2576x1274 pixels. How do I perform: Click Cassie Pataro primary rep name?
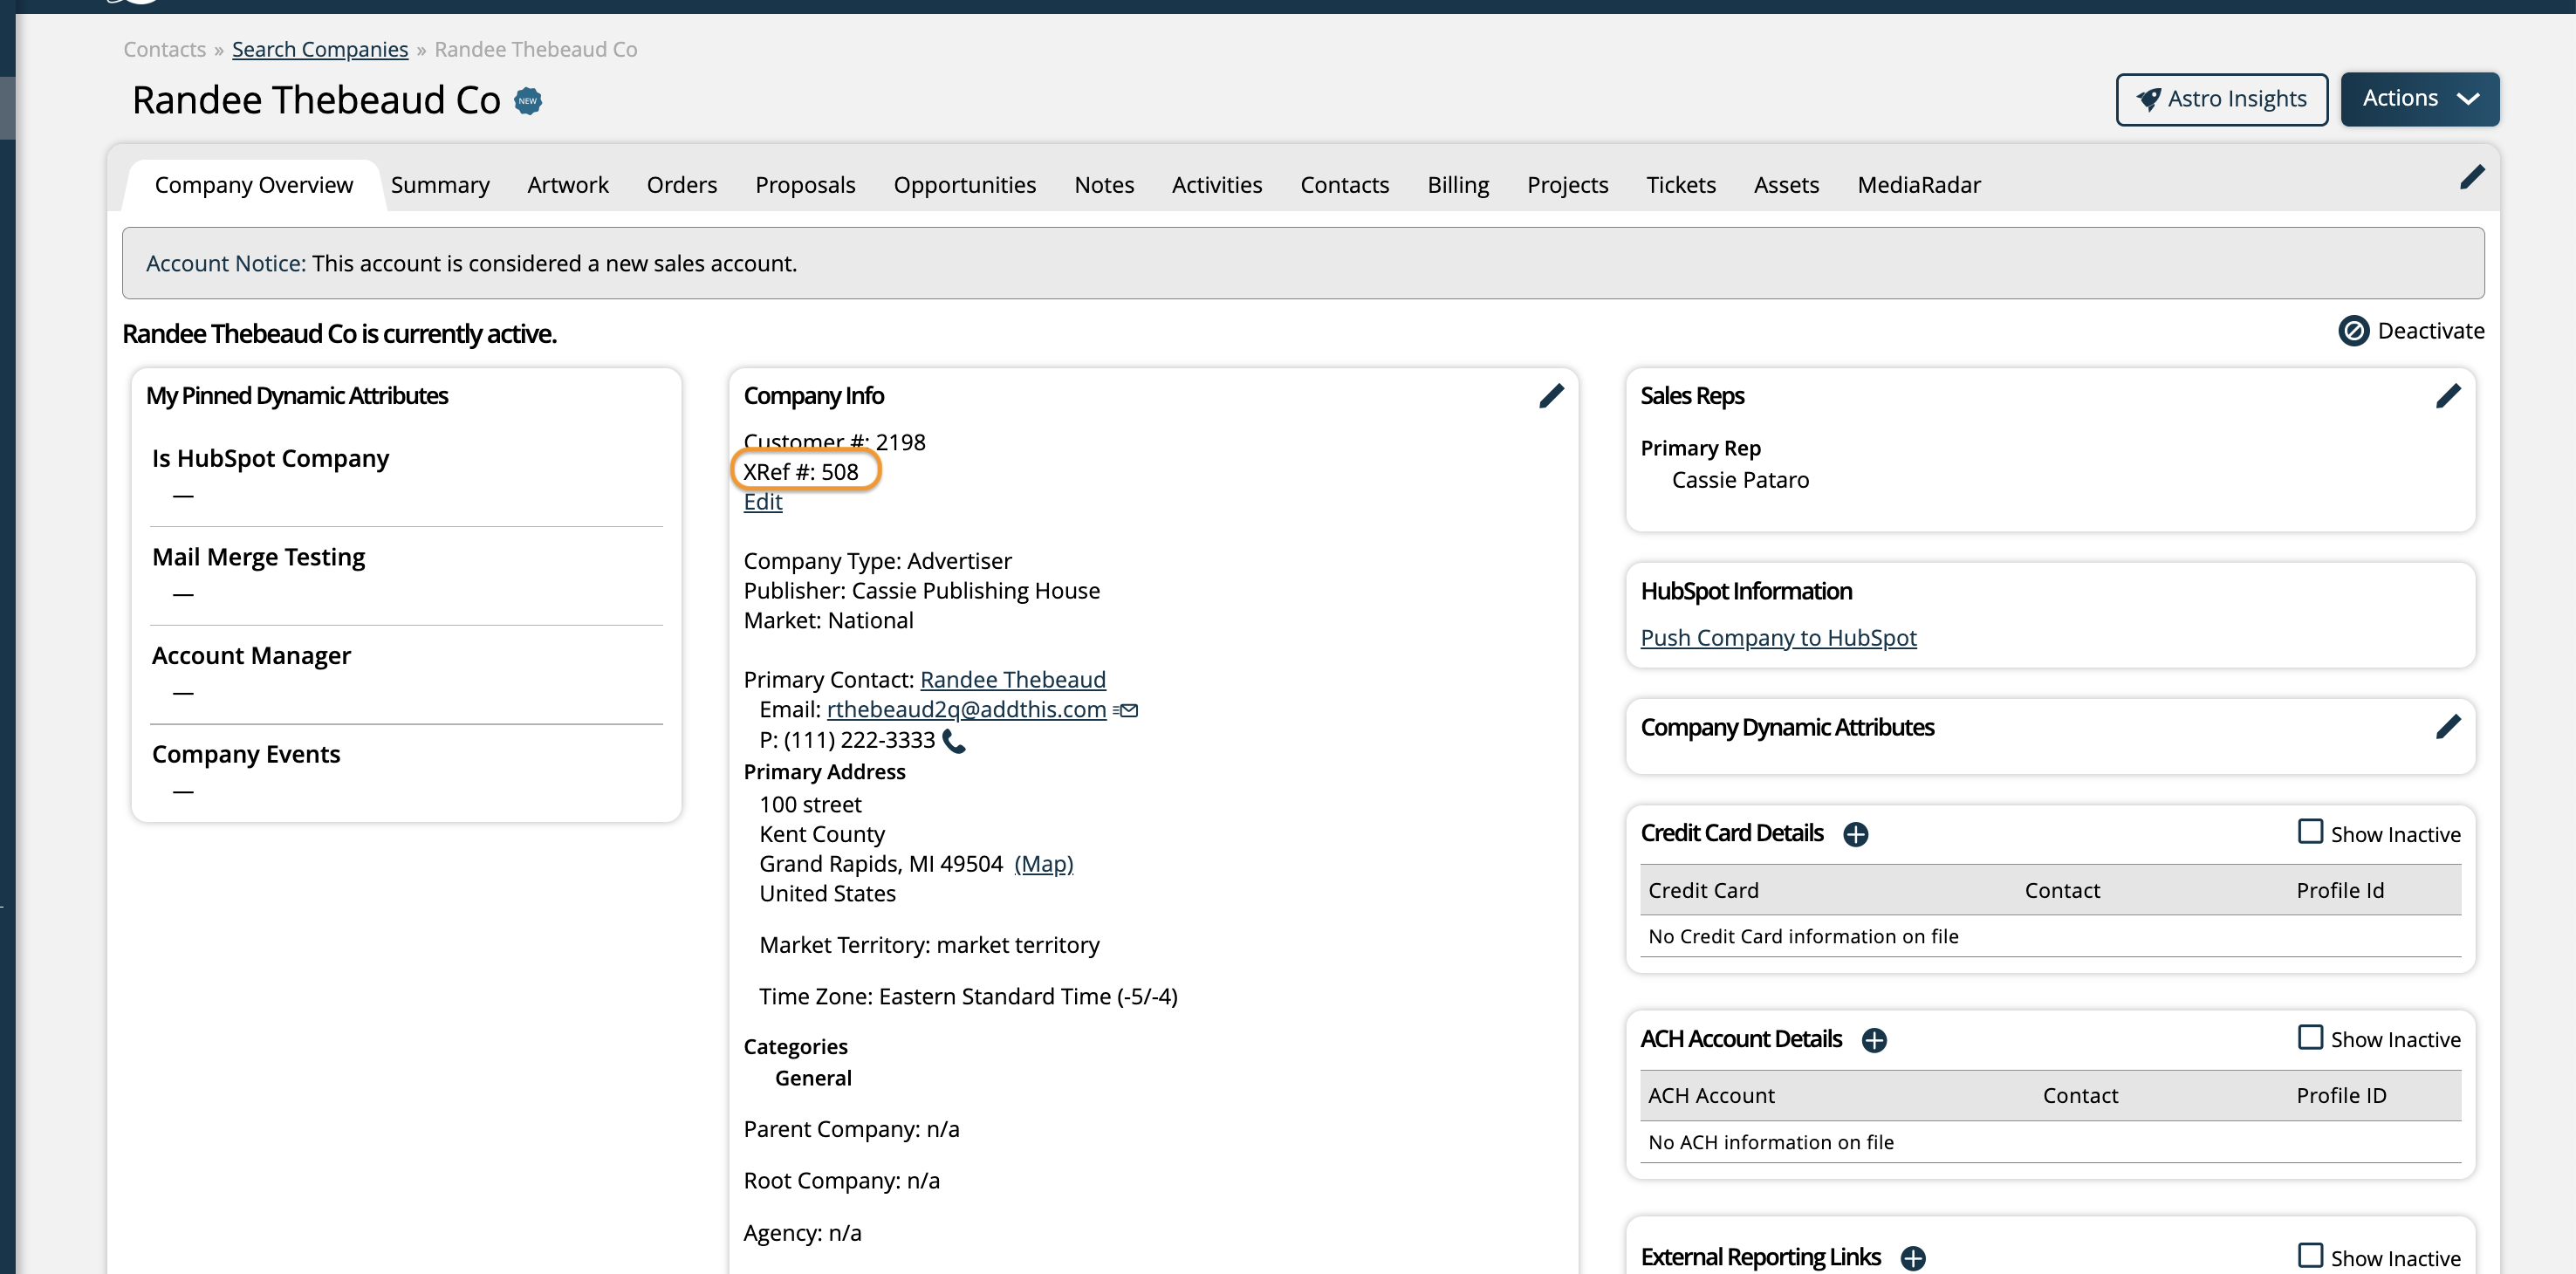tap(1740, 480)
